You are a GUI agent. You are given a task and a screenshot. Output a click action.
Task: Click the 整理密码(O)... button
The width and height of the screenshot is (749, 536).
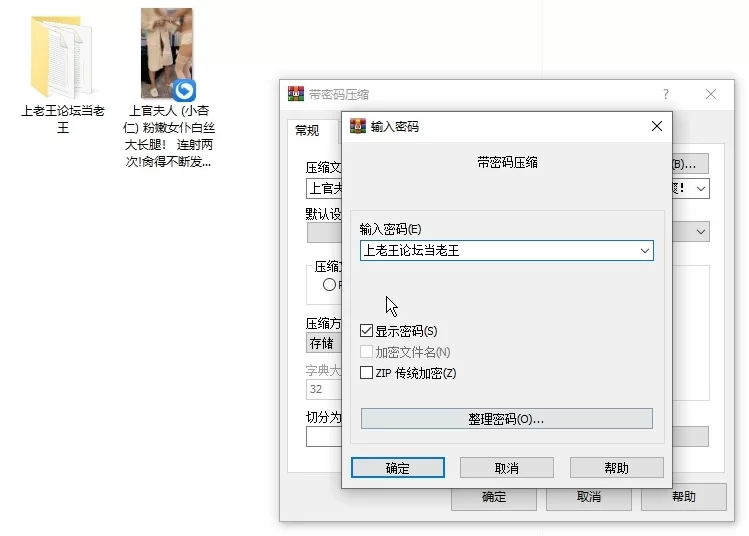(x=506, y=419)
